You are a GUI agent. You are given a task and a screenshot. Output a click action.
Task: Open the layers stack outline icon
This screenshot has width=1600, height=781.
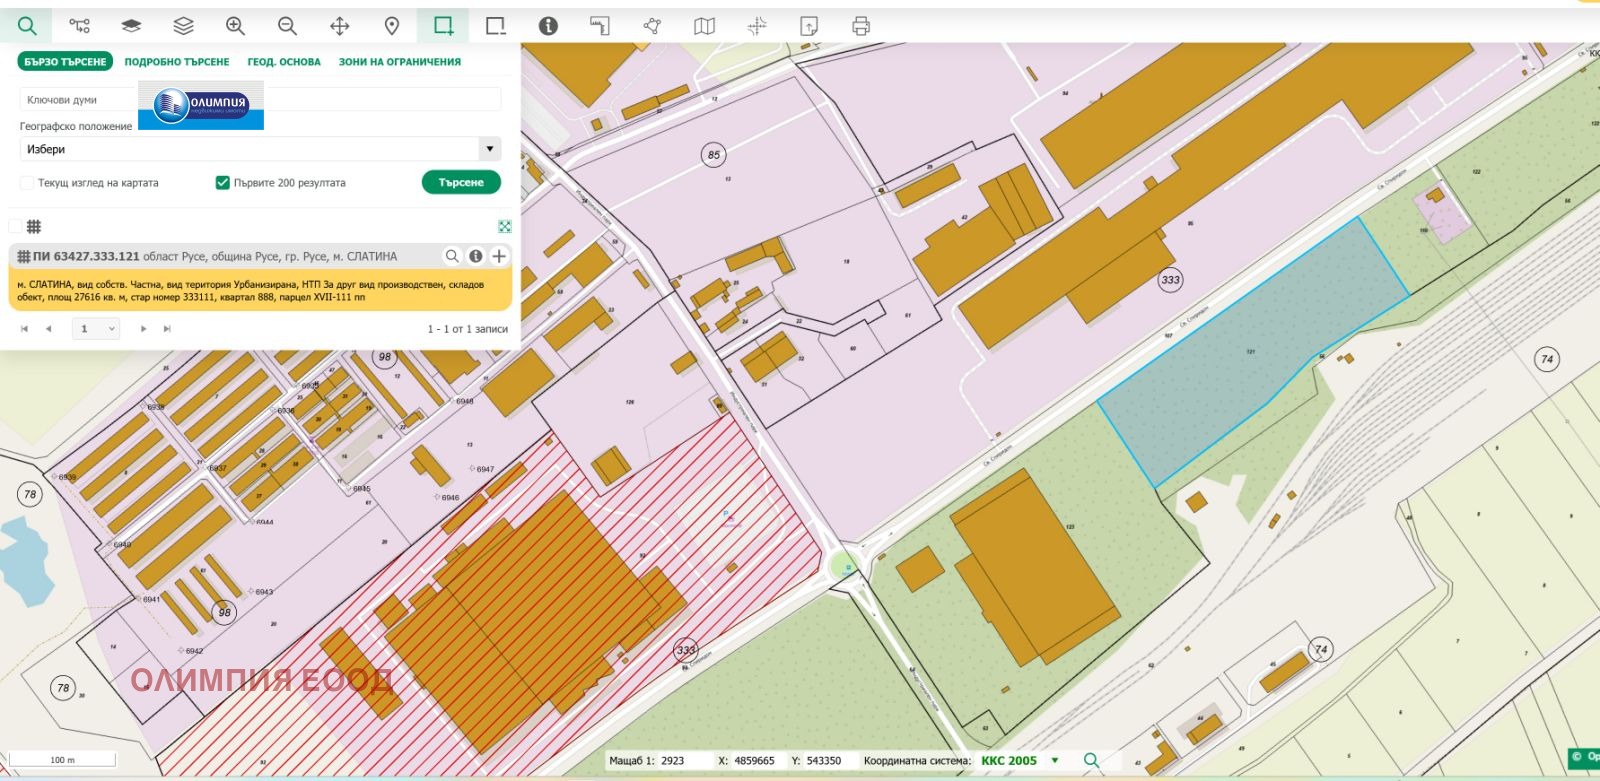(183, 26)
